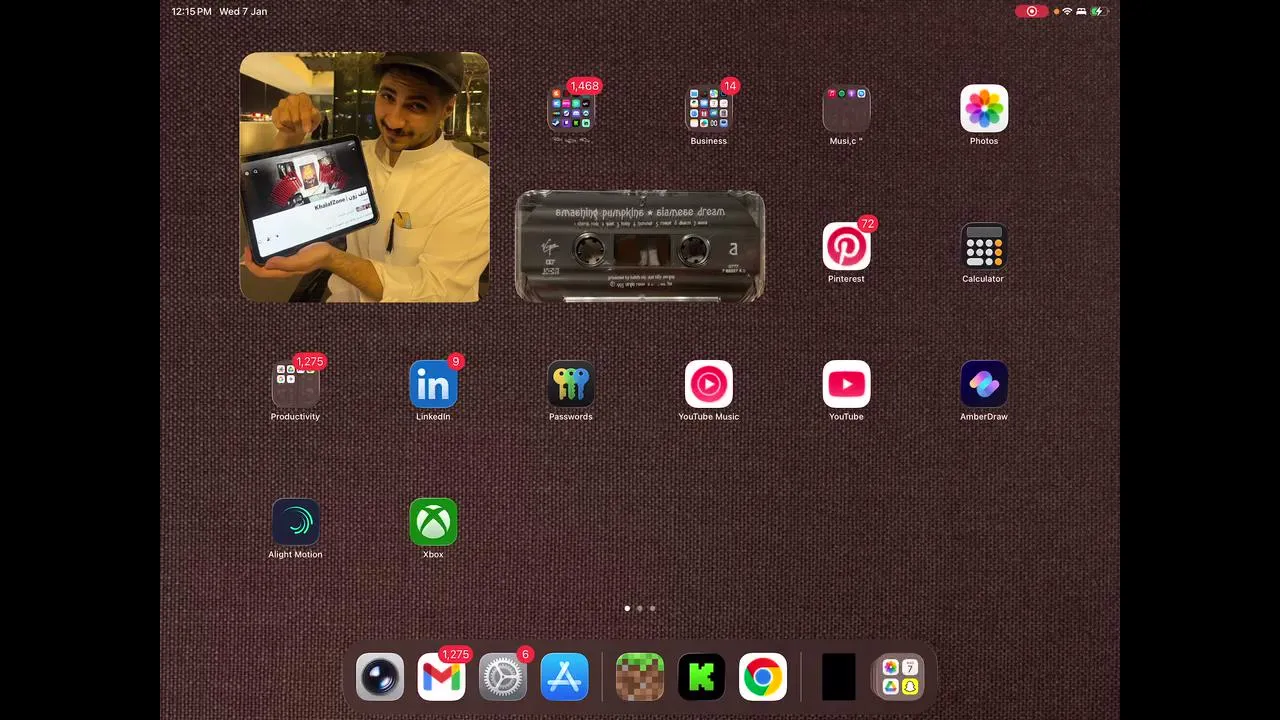Tap the home screen page dots
The height and width of the screenshot is (720, 1280).
click(640, 608)
